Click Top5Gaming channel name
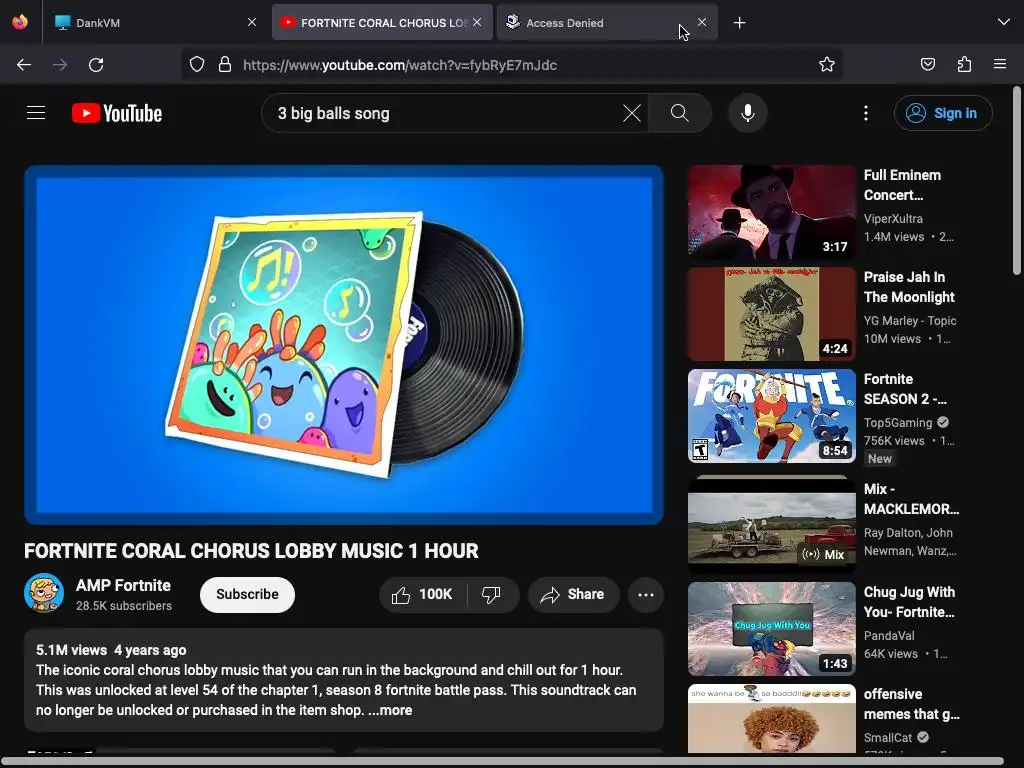 [x=898, y=423]
